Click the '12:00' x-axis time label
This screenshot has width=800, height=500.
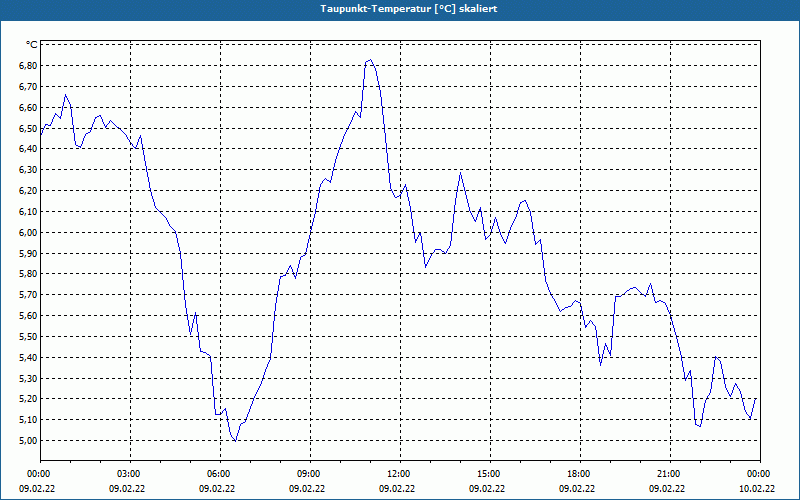(x=398, y=474)
